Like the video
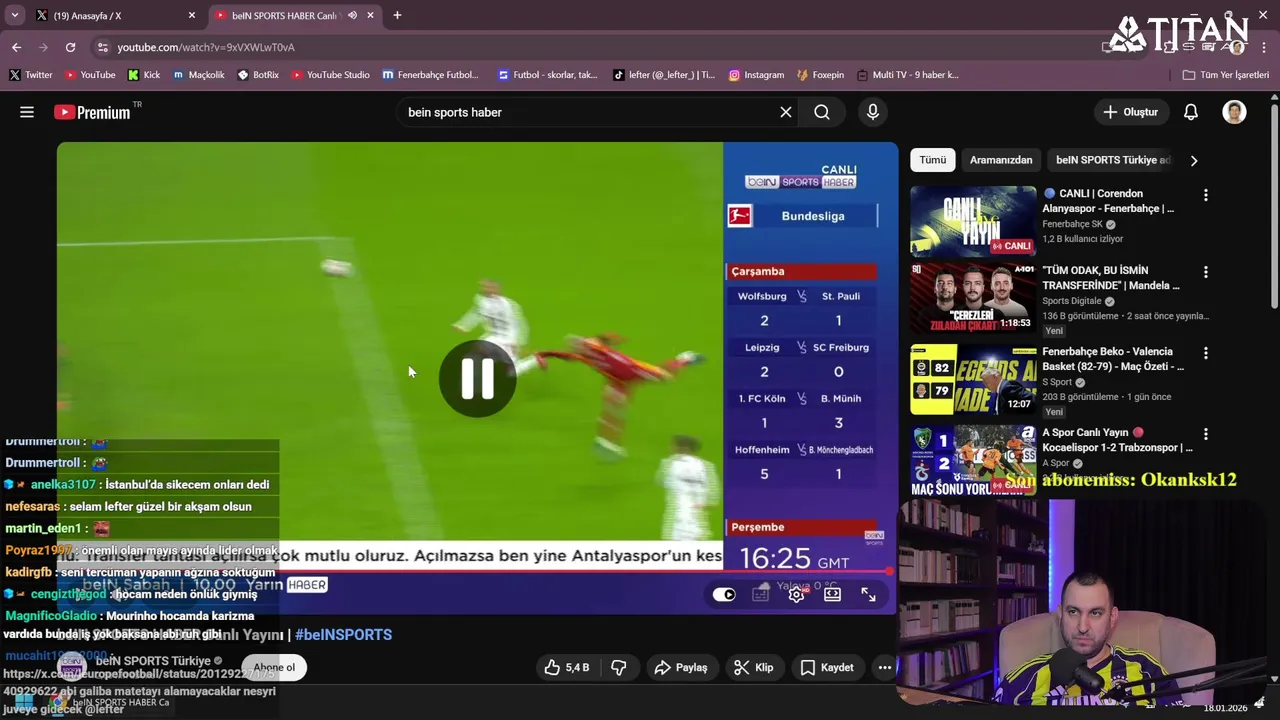Viewport: 1280px width, 720px height. pyautogui.click(x=567, y=667)
